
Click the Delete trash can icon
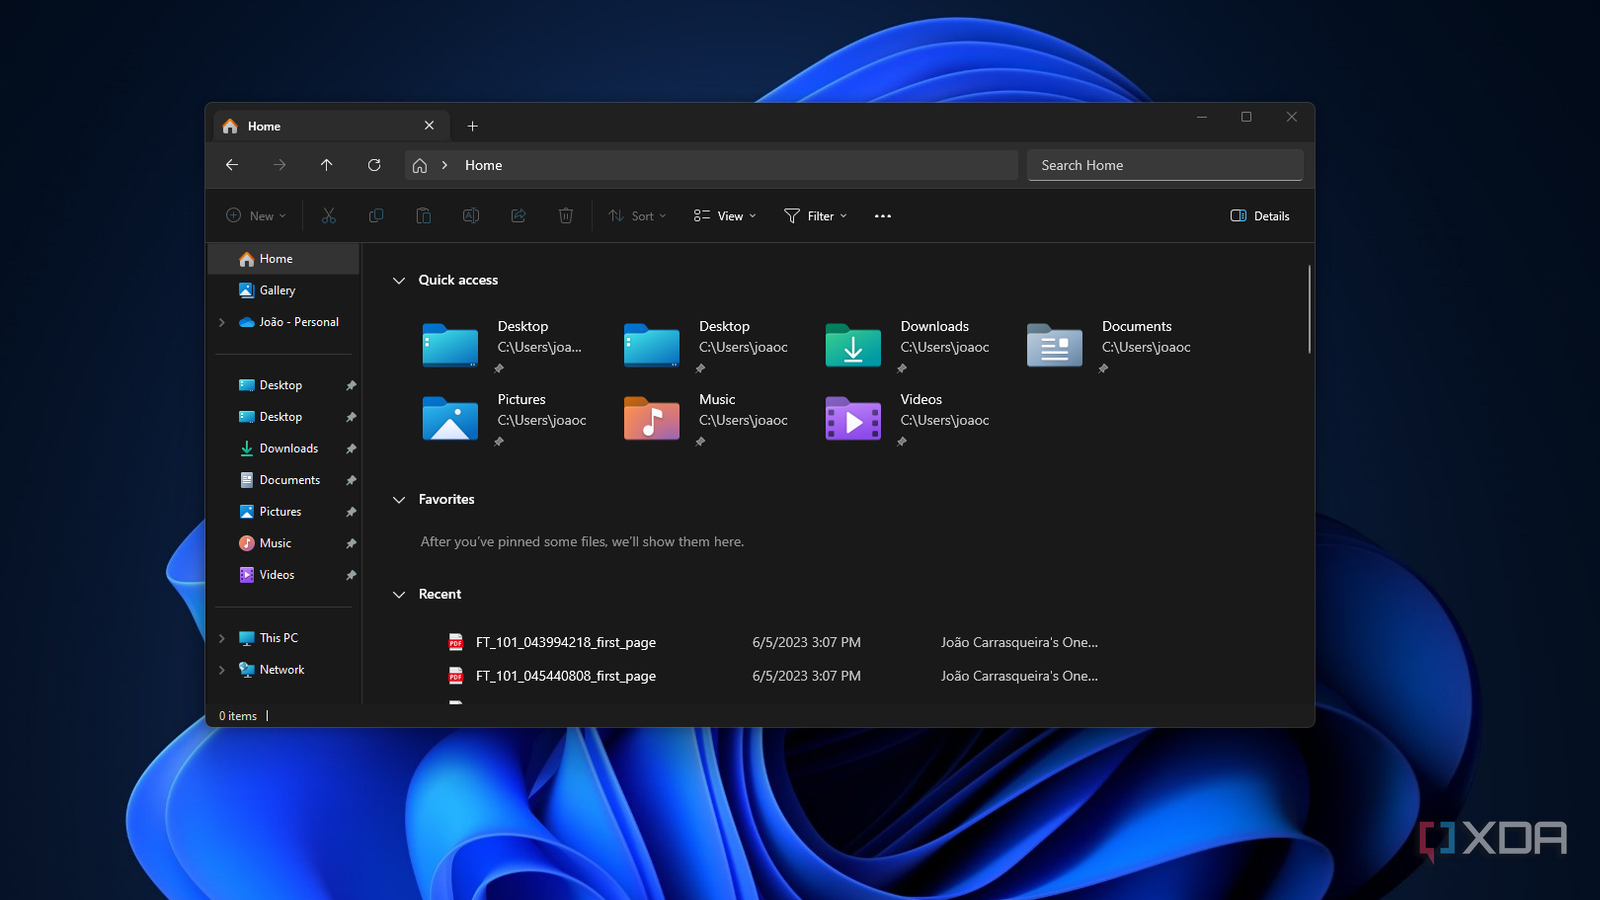(565, 216)
